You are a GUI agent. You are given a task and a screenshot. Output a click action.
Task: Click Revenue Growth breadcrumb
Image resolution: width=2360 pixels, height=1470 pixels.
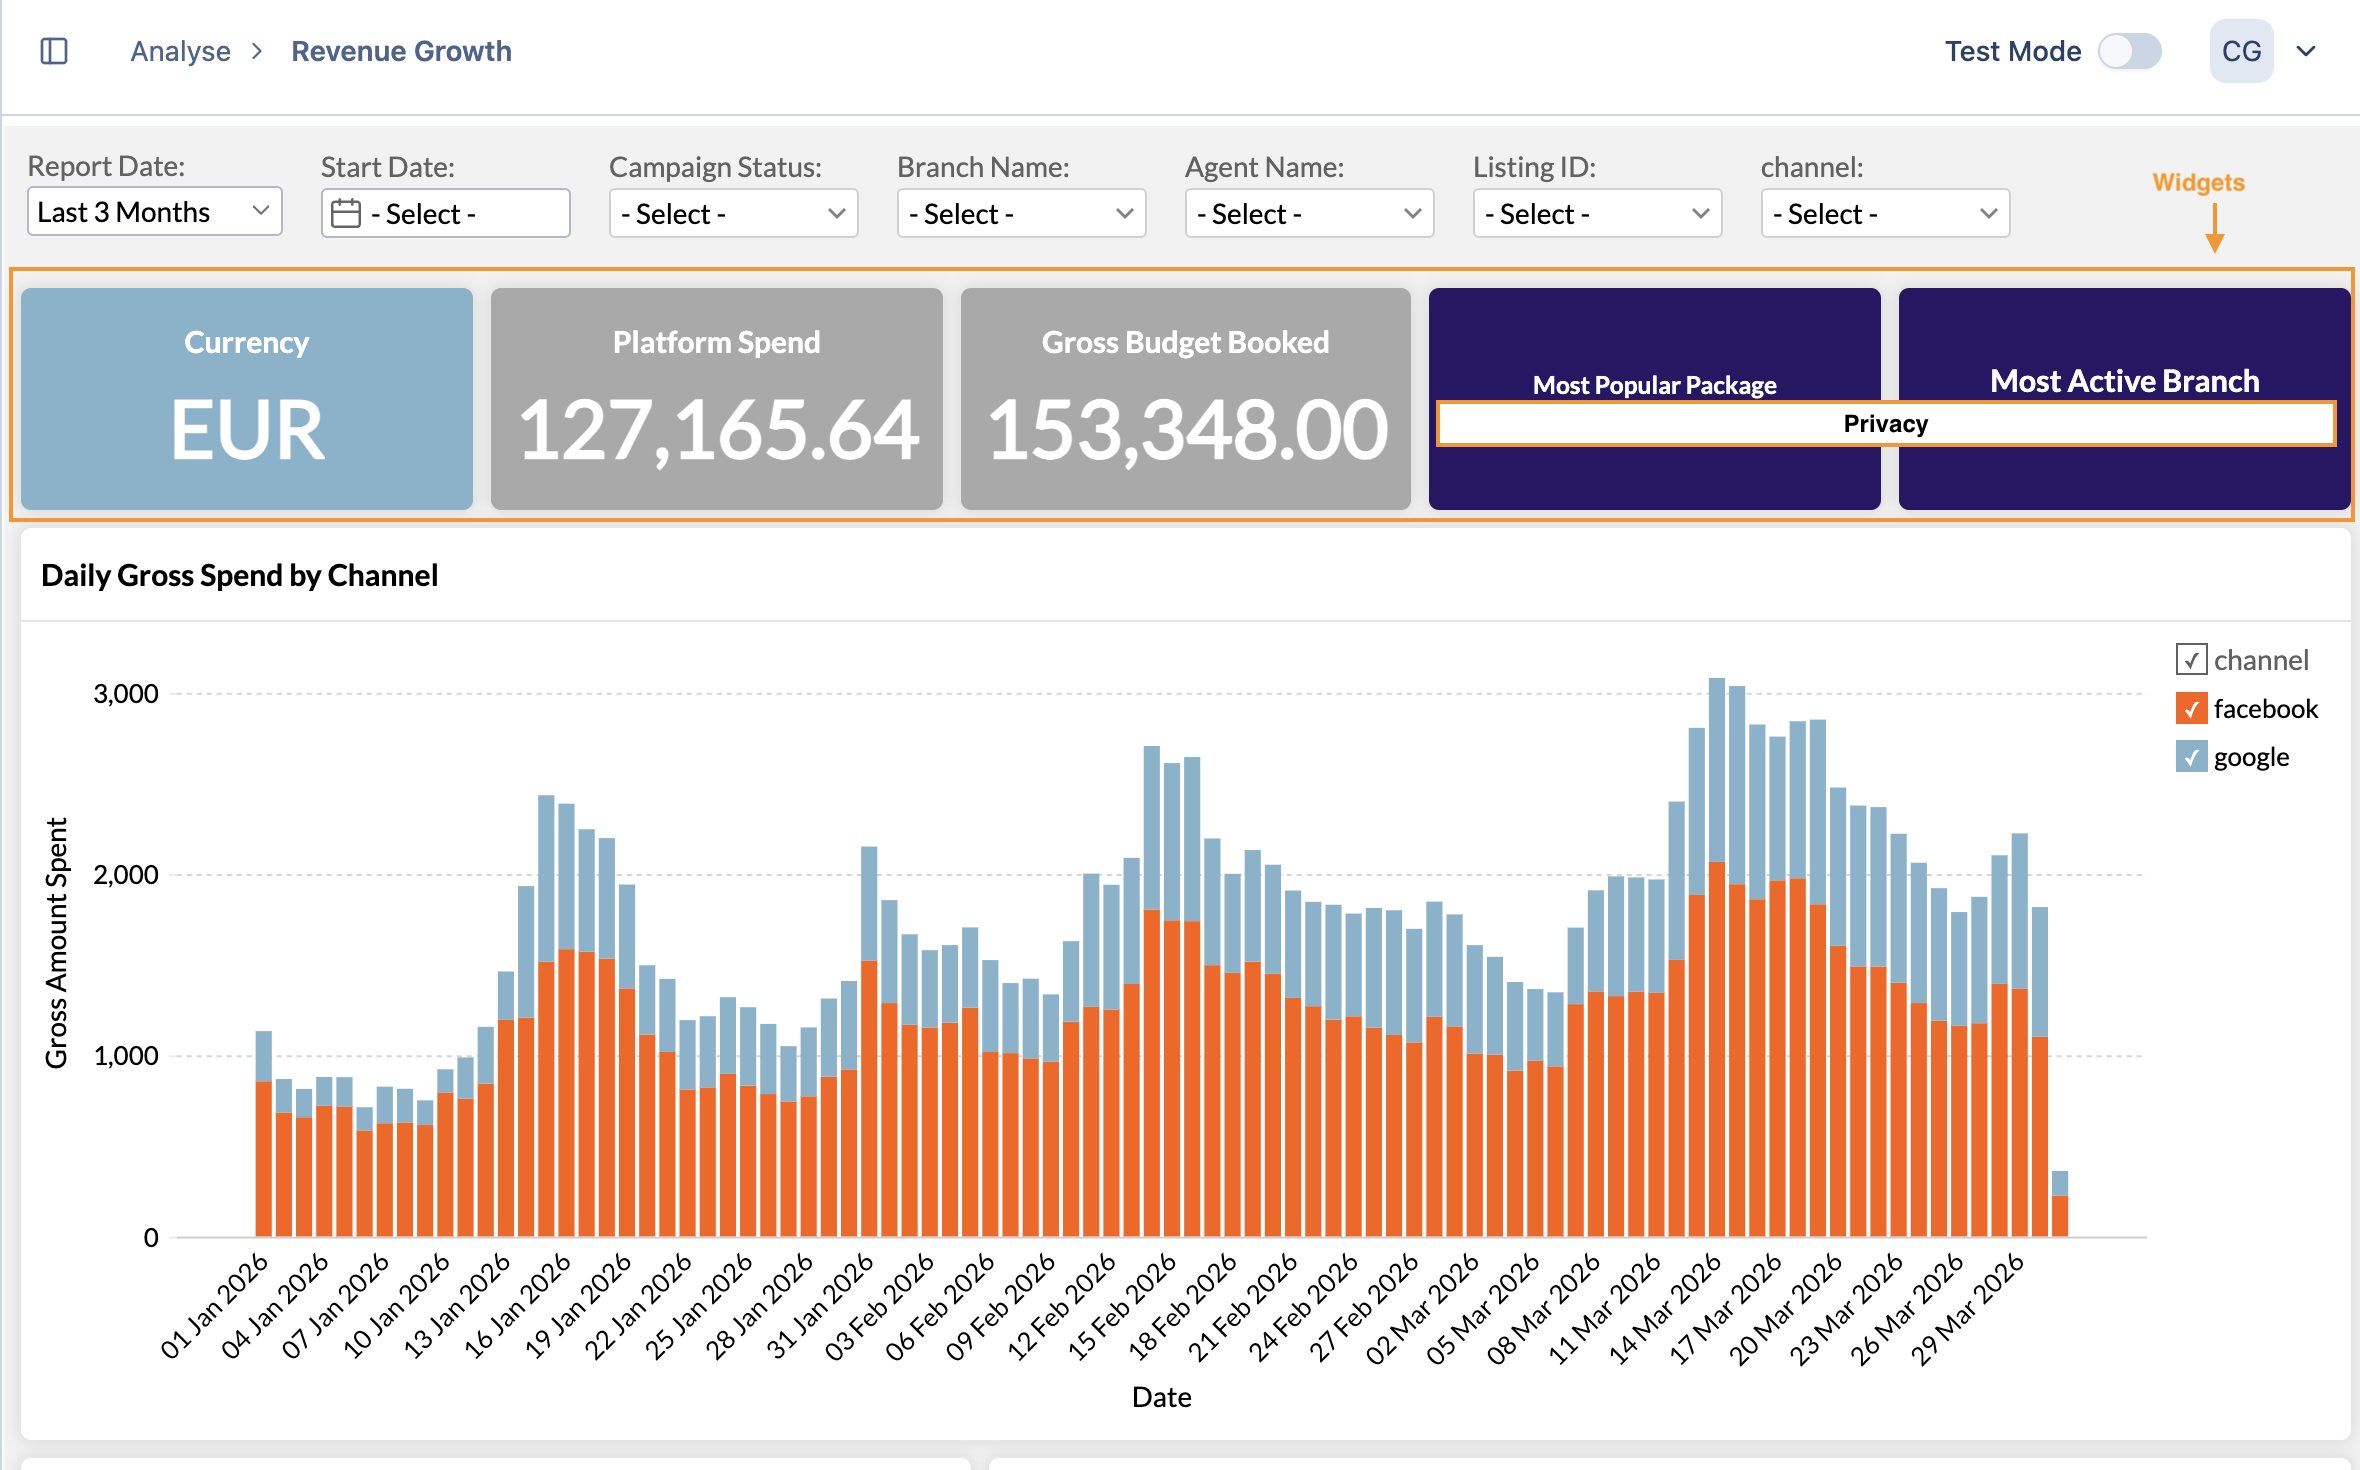tap(401, 51)
